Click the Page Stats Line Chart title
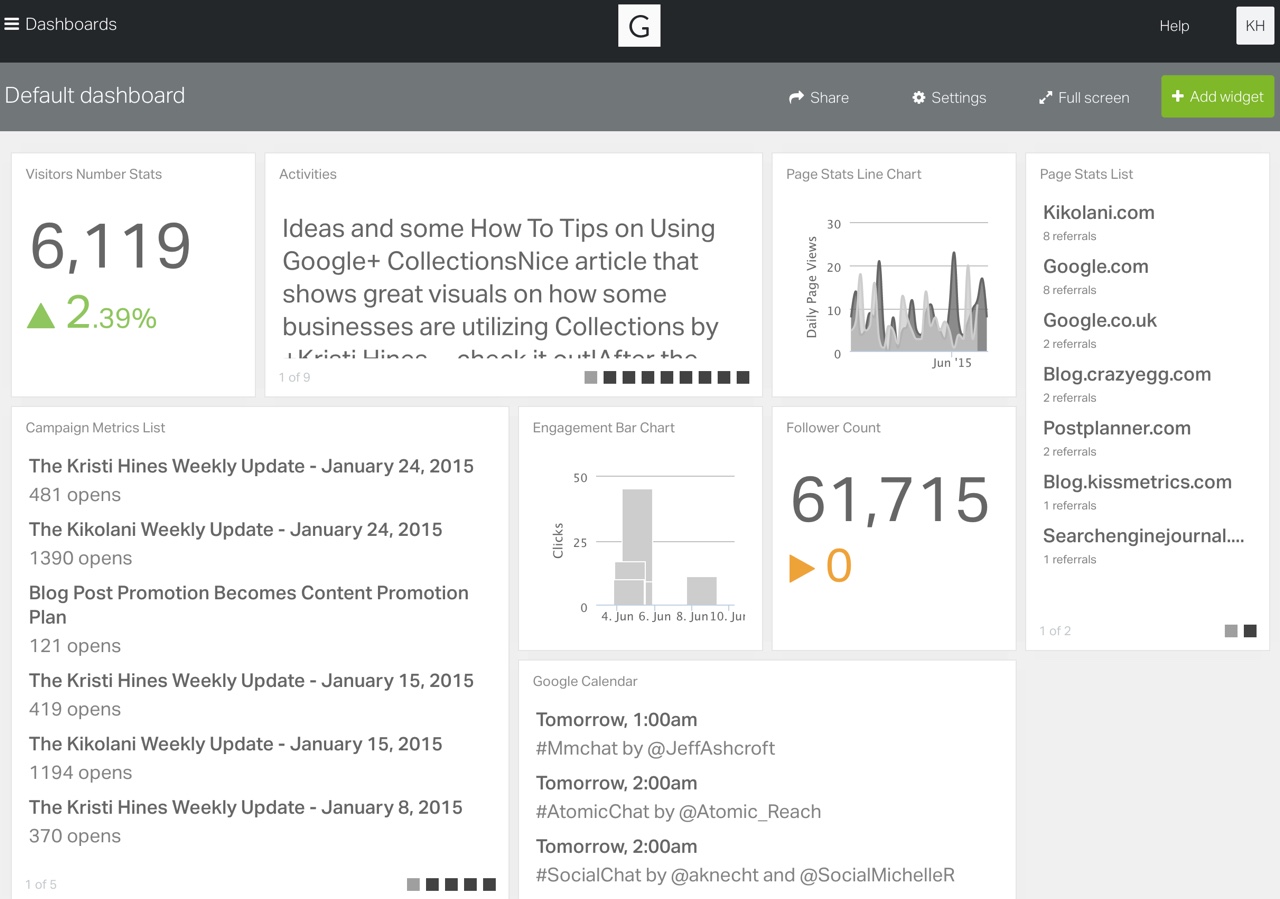Viewport: 1280px width, 899px height. [x=853, y=174]
